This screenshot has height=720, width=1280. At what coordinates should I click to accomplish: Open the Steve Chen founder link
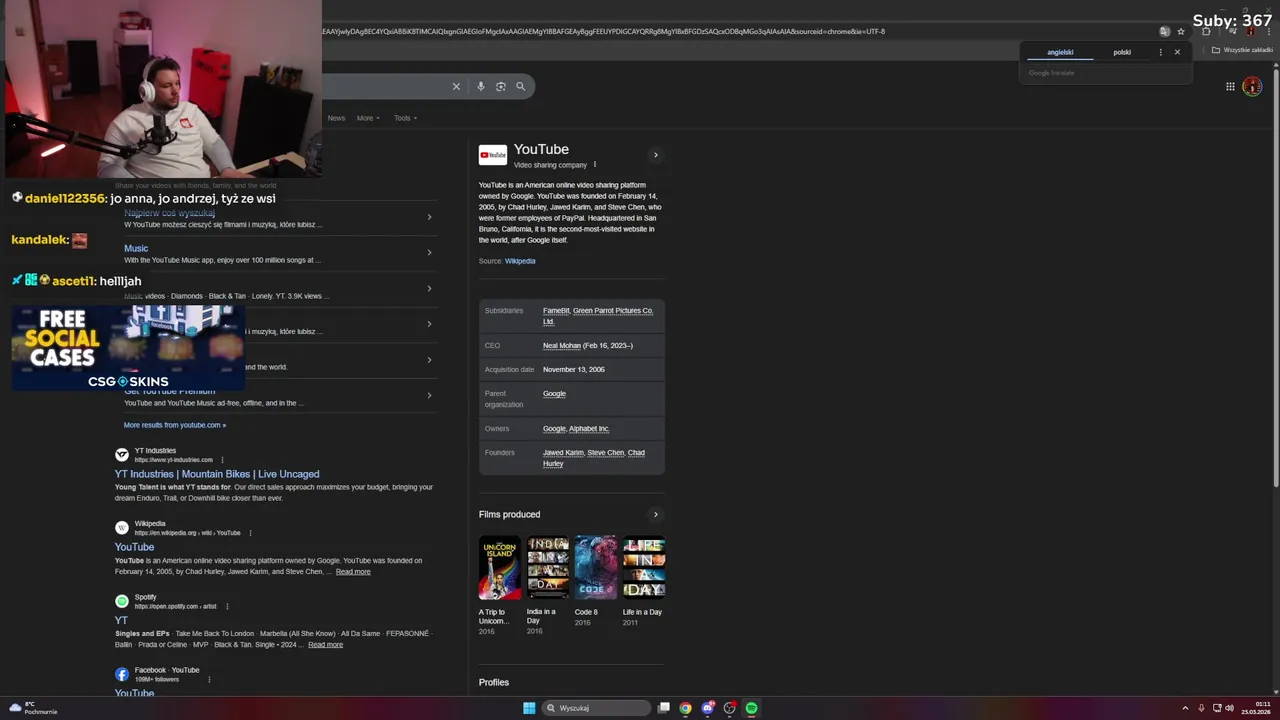(x=605, y=453)
